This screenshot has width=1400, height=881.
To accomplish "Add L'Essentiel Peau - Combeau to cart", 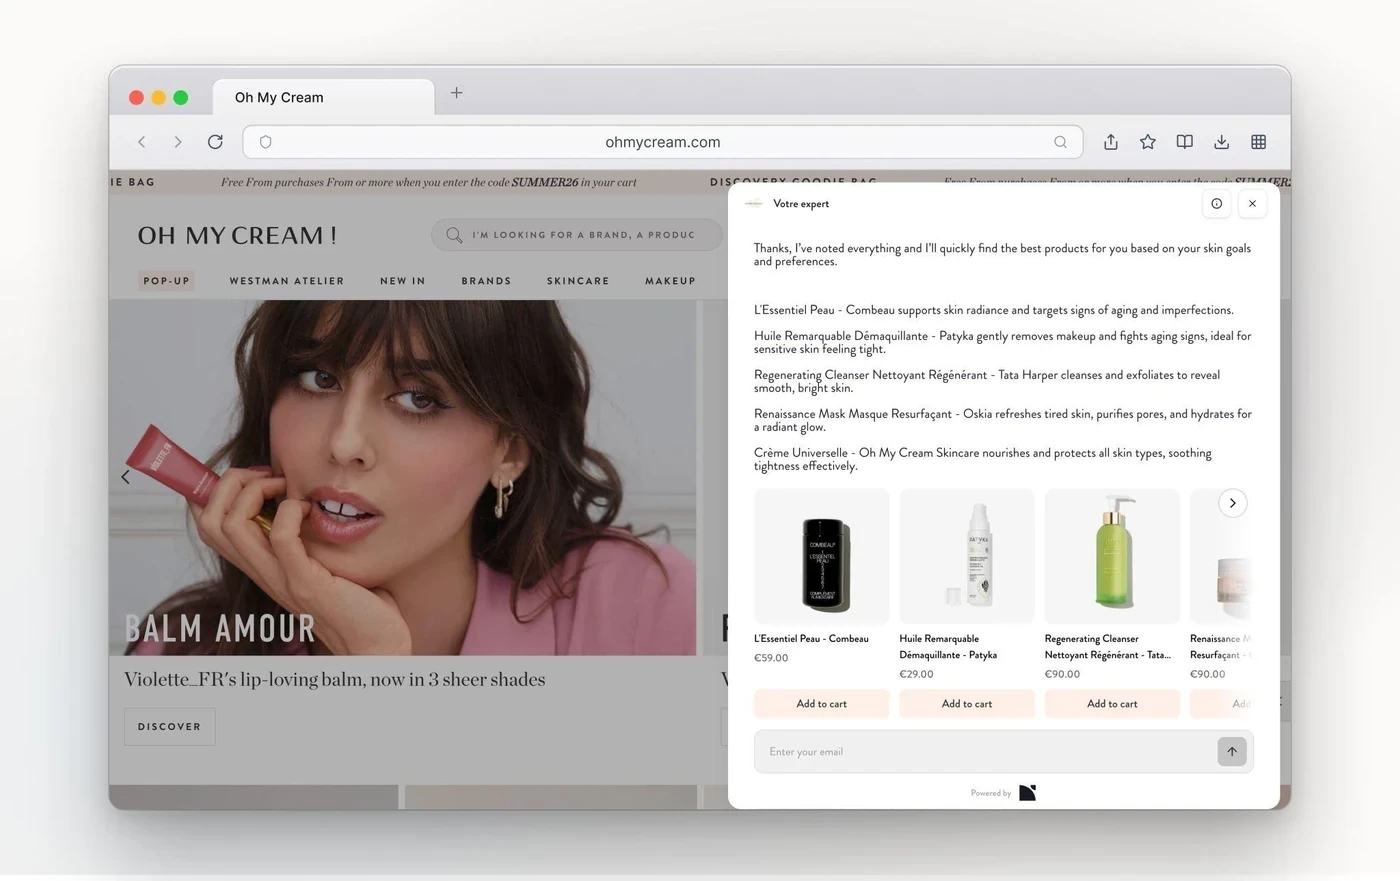I will 821,704.
